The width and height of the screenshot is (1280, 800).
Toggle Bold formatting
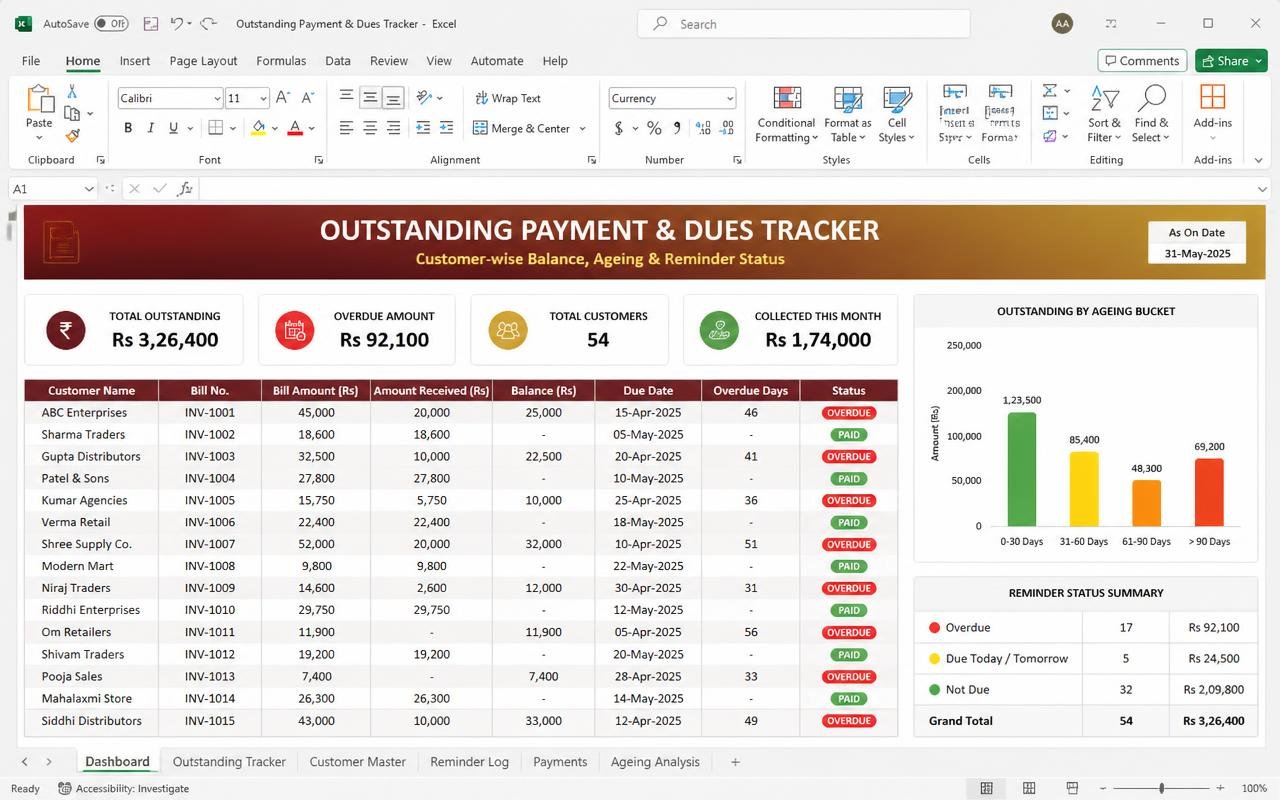tap(128, 128)
